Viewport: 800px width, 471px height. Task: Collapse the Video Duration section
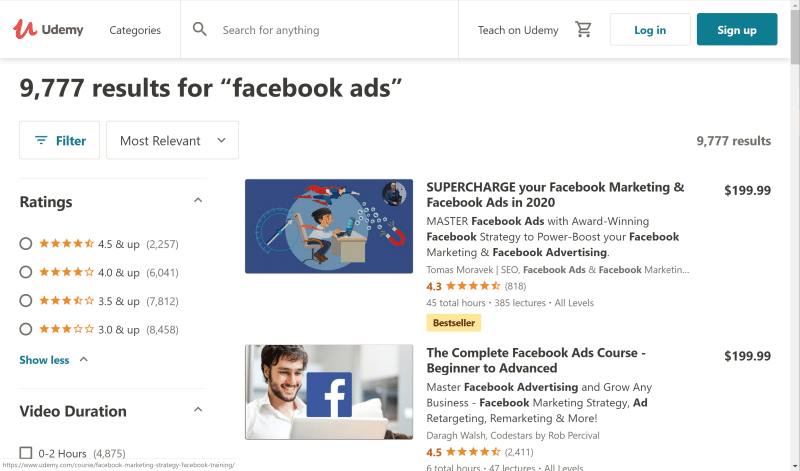click(x=198, y=410)
